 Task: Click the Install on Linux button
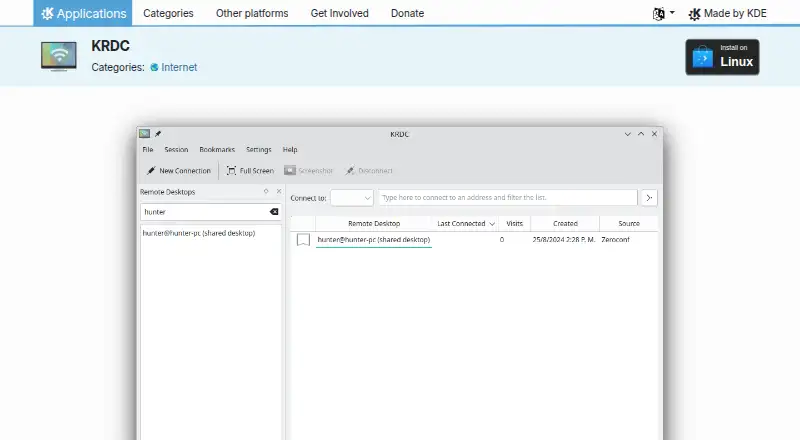722,57
